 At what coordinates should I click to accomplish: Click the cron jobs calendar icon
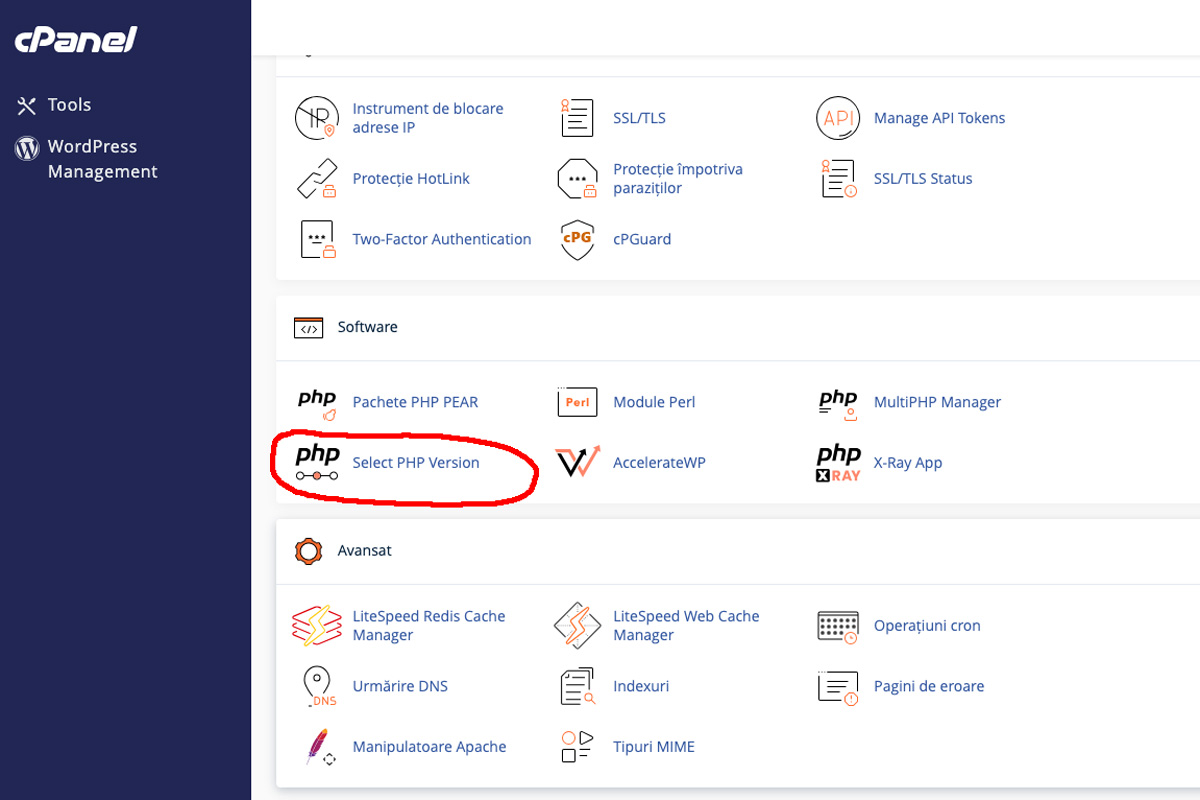point(838,627)
